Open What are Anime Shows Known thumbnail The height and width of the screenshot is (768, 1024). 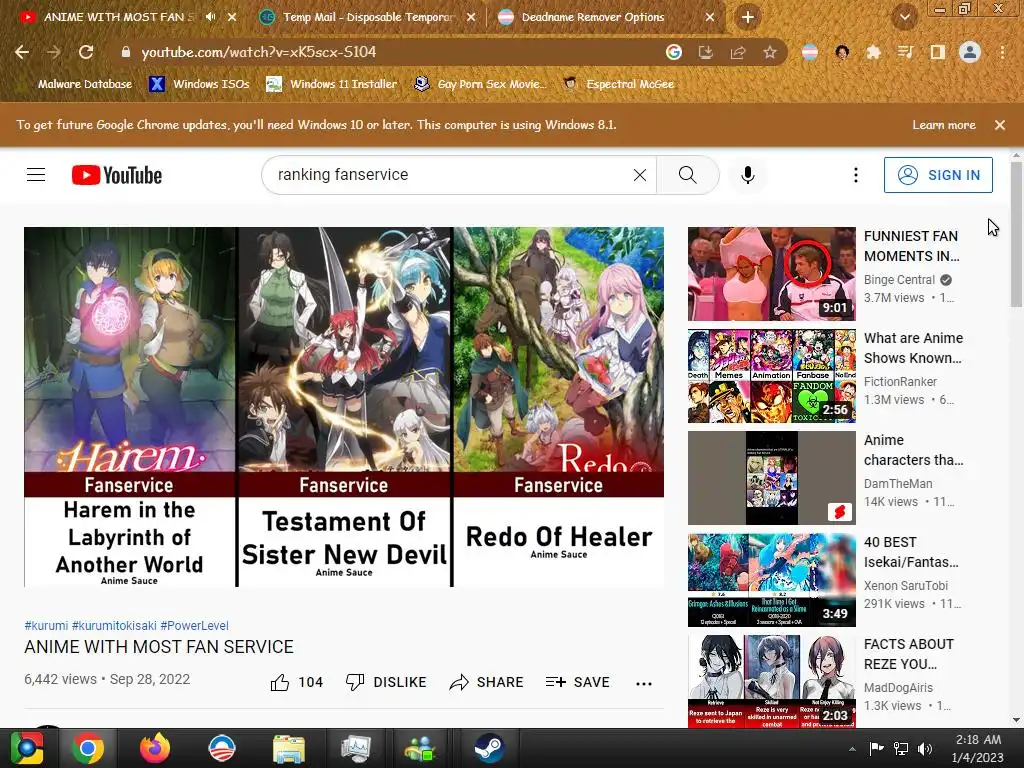[x=771, y=376]
